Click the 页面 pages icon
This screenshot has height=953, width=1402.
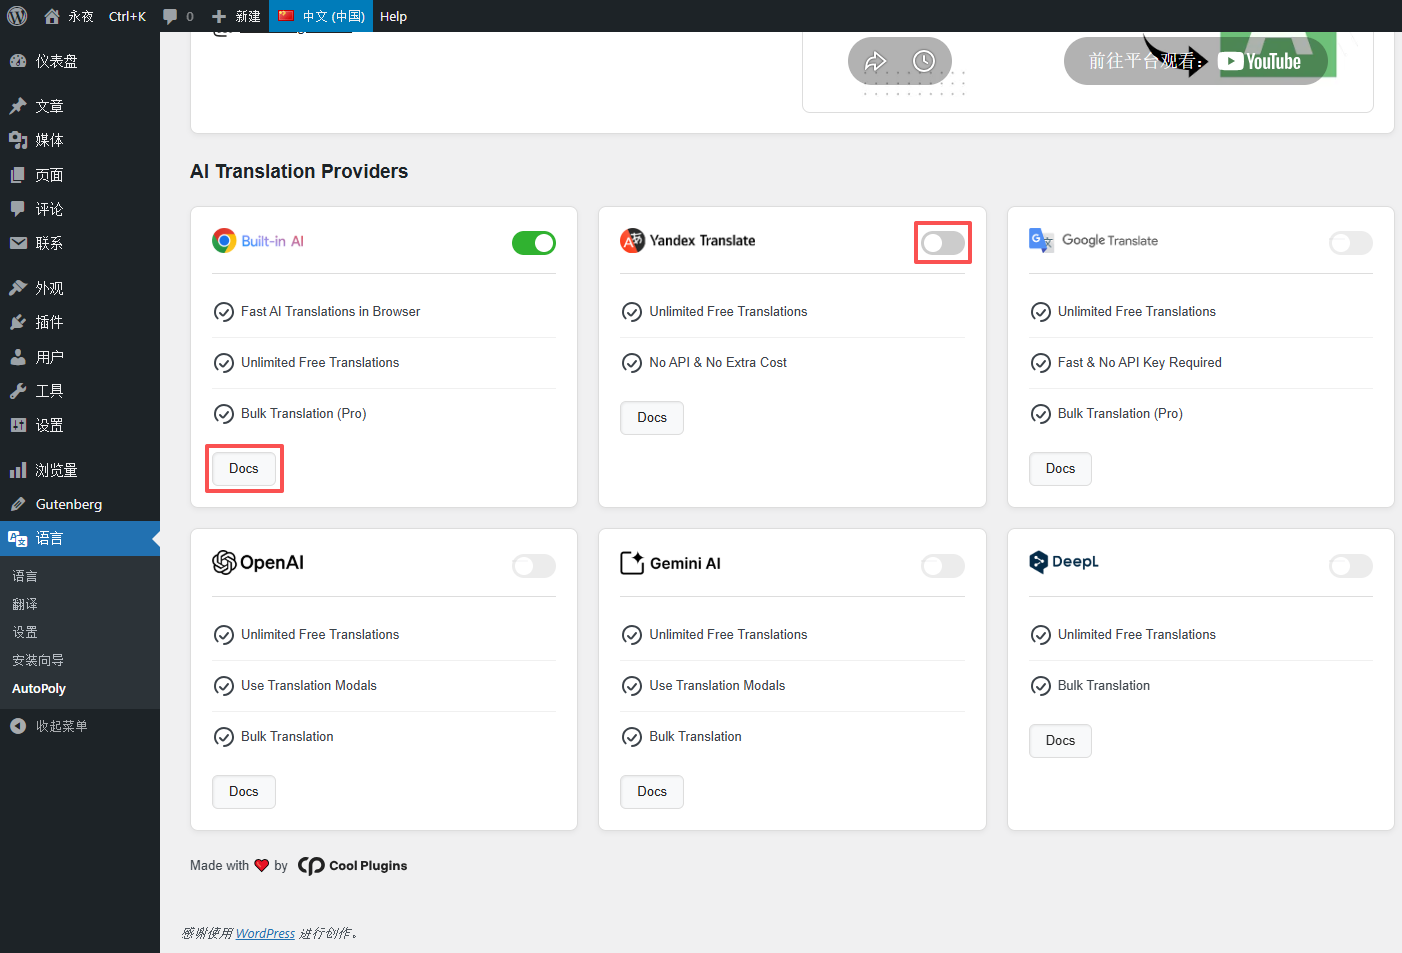point(18,175)
